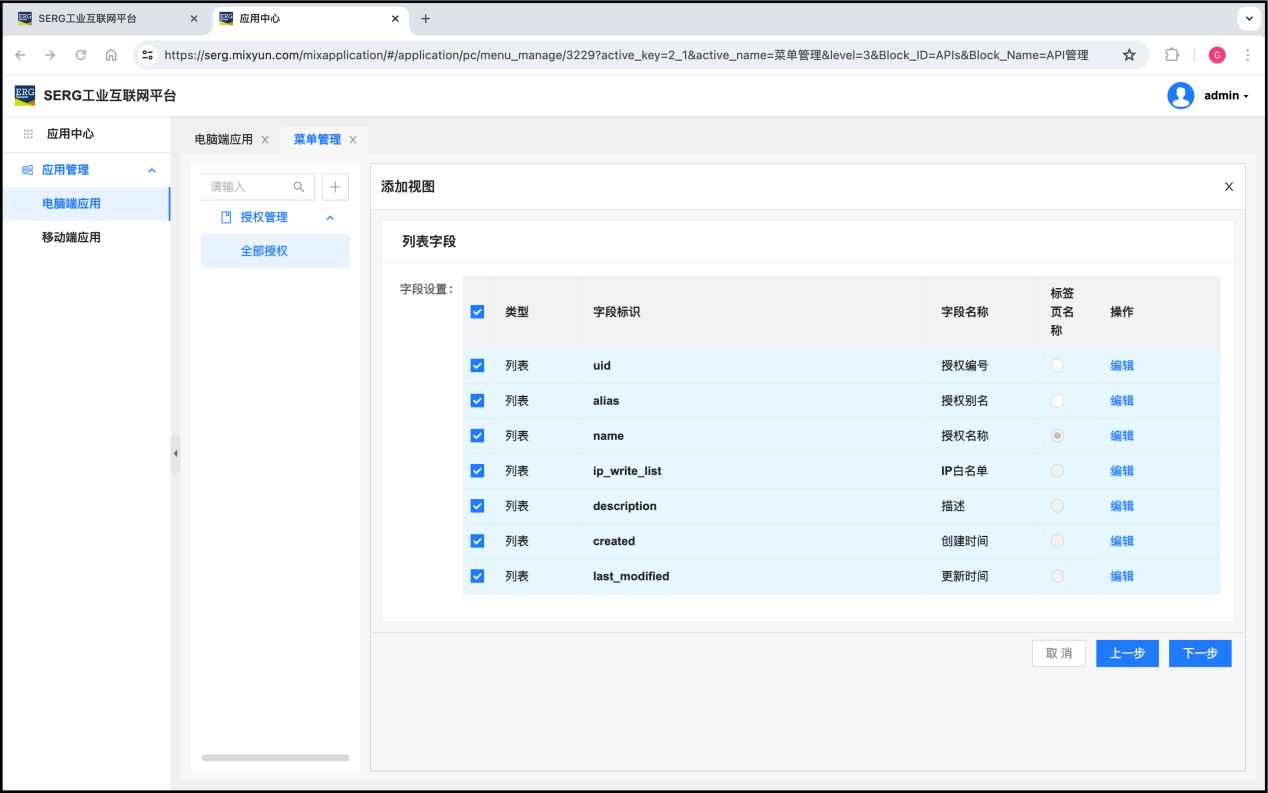Open 移动端应用 in the sidebar
Screen dimensions: 1268x793
71,238
